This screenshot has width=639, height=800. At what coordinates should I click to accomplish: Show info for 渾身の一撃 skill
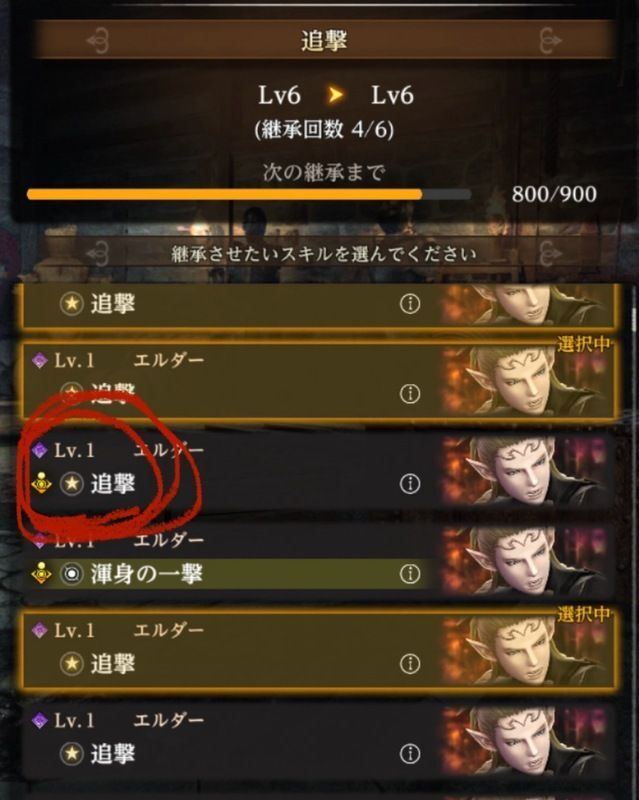coord(409,574)
